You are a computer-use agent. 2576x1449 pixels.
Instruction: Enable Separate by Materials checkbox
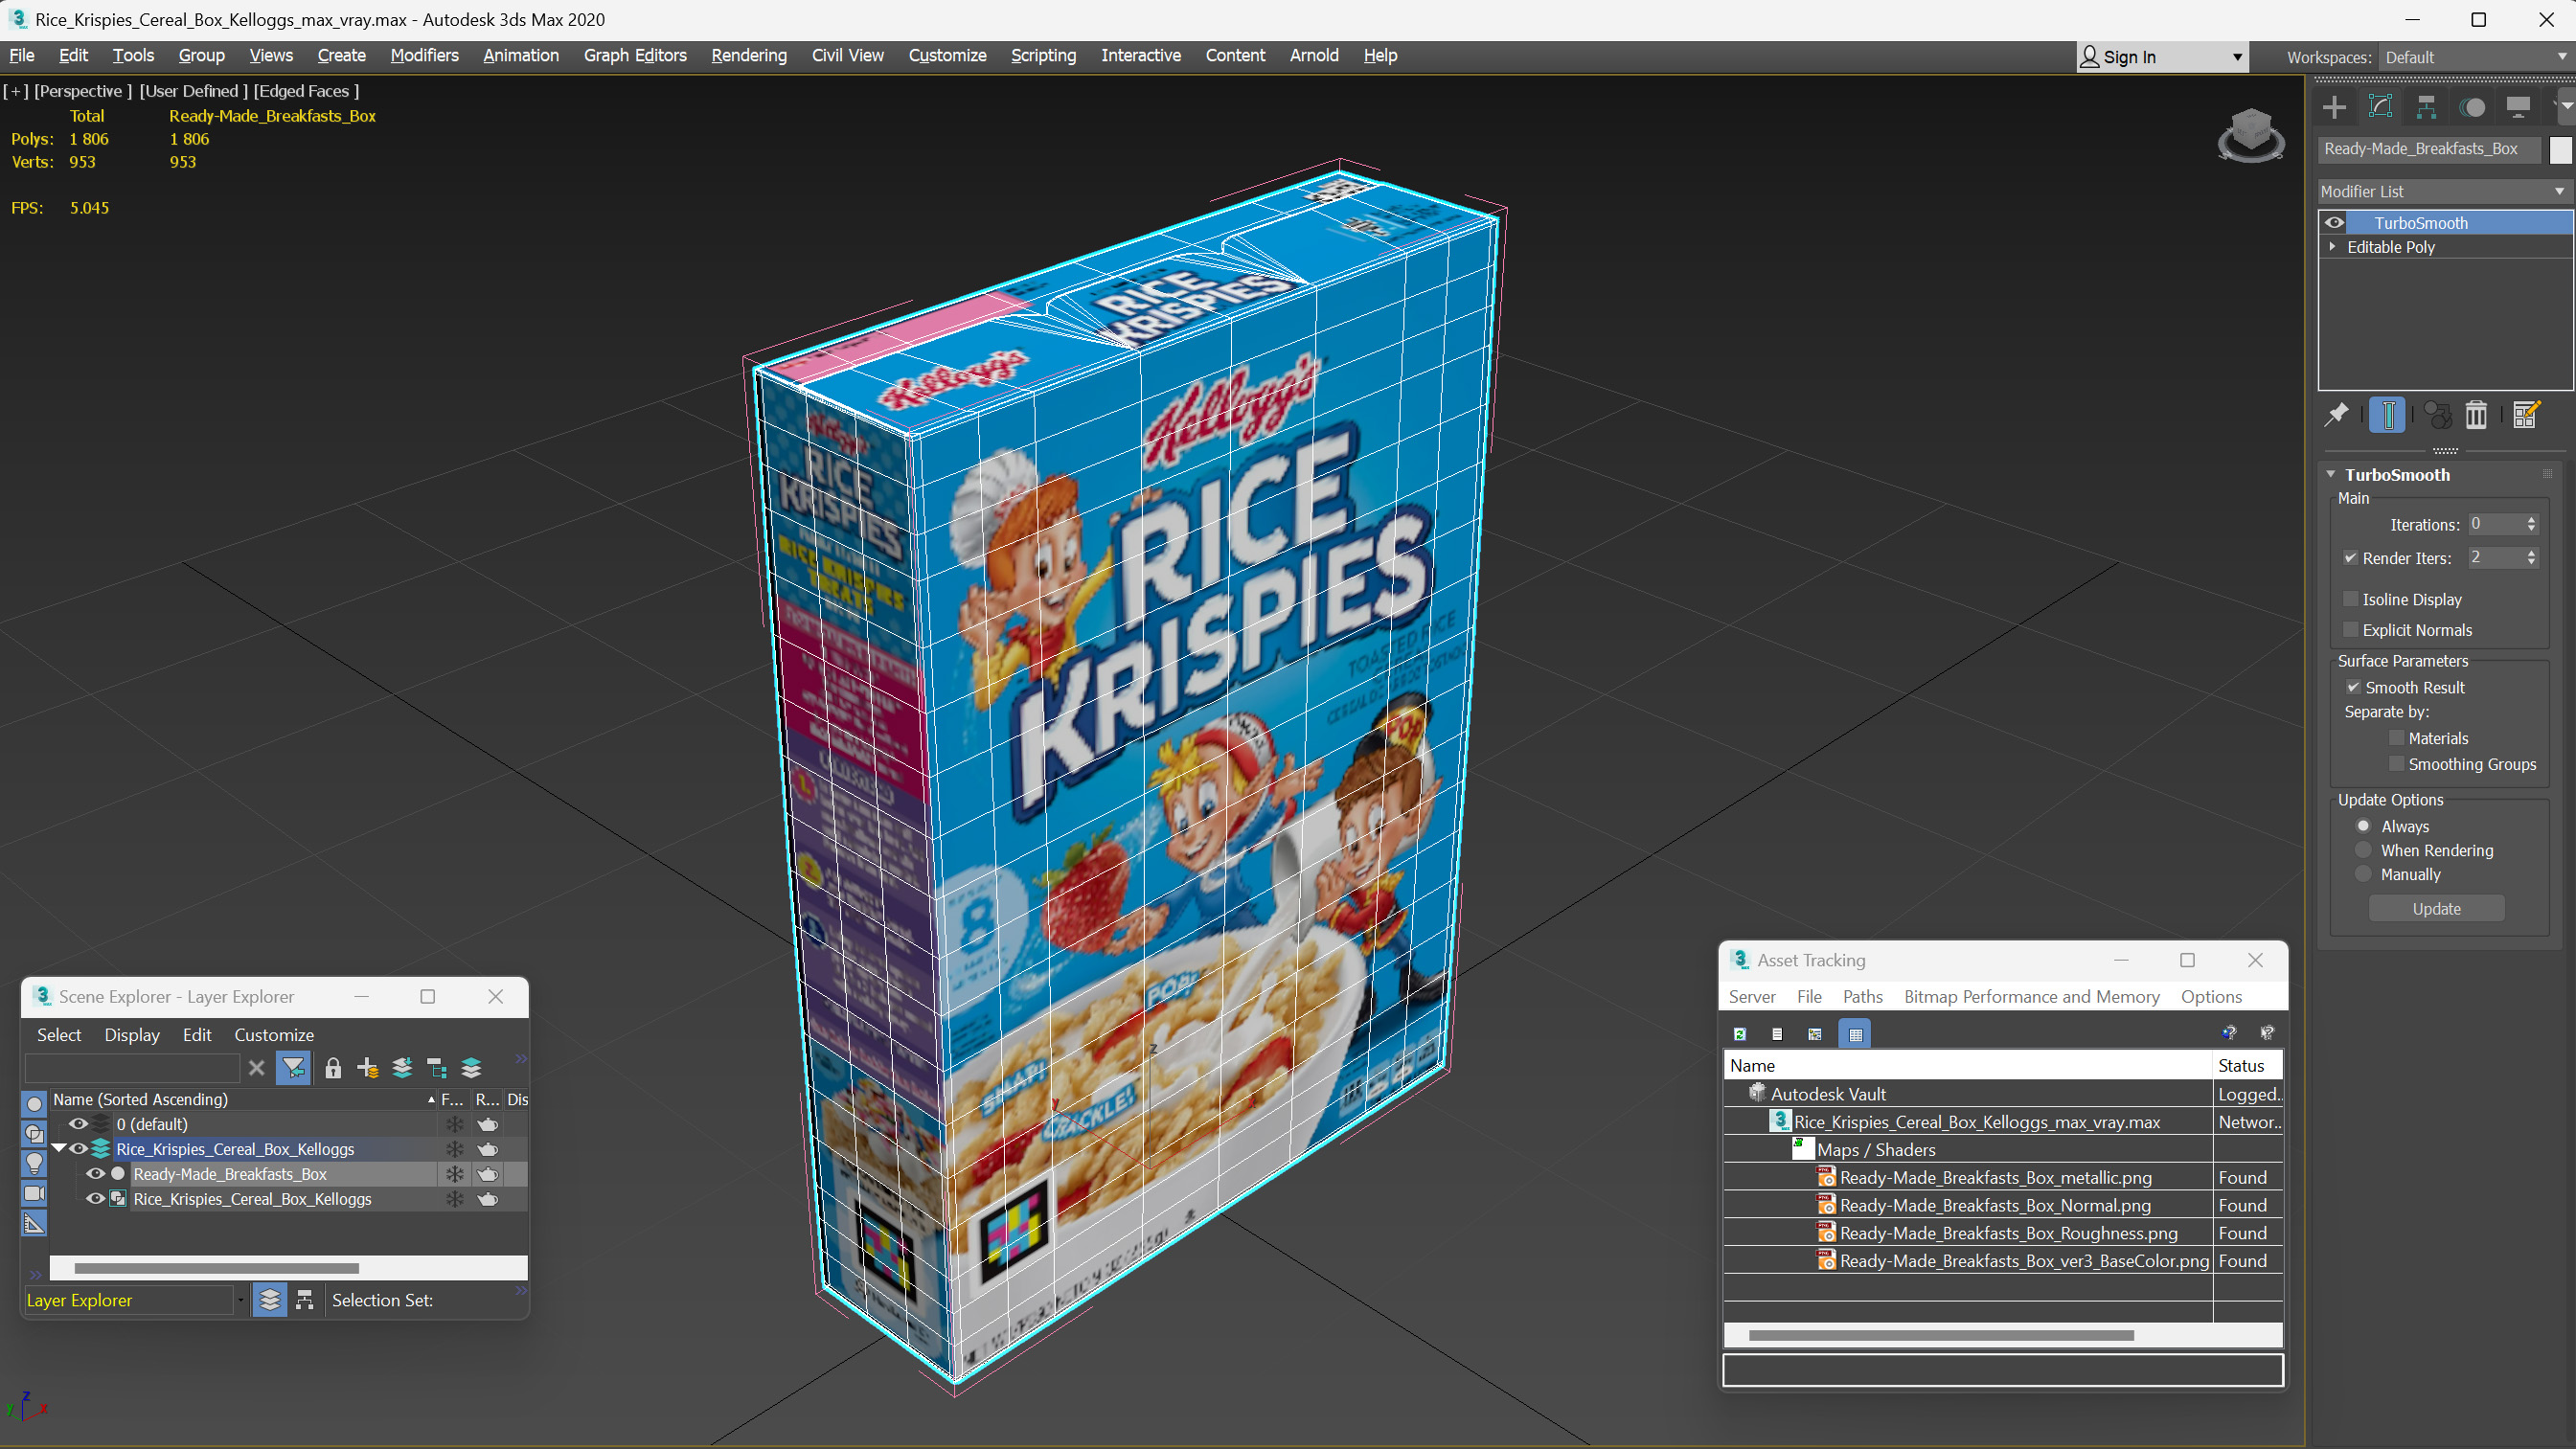tap(2397, 738)
